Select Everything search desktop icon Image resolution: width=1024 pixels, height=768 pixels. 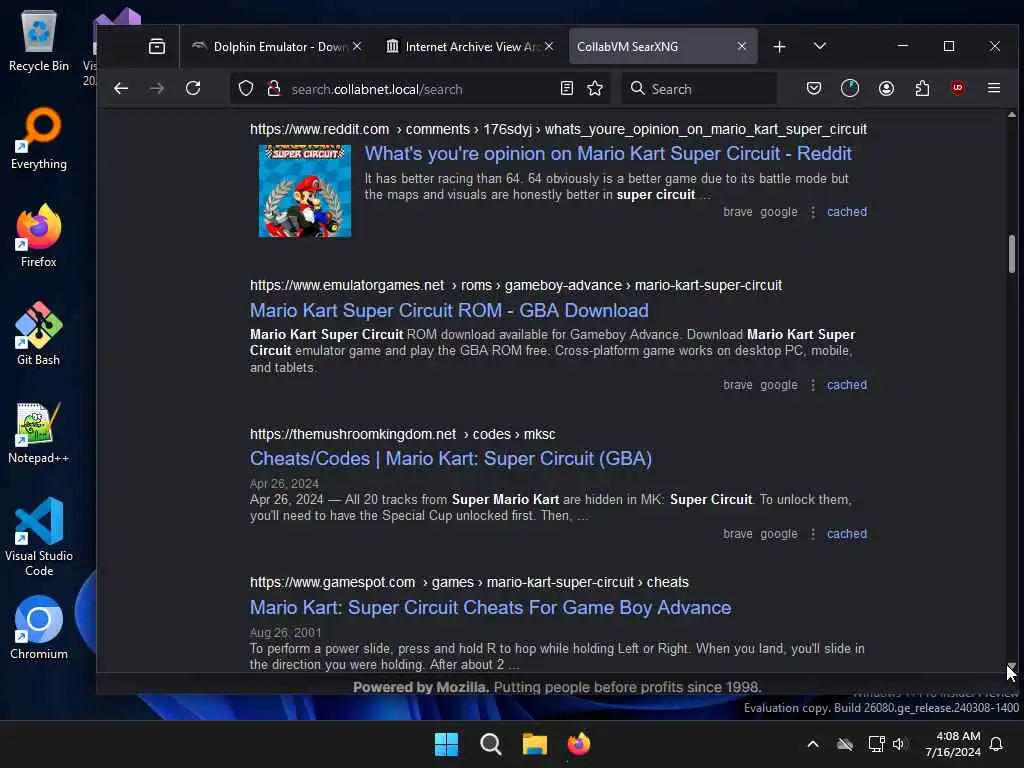39,138
